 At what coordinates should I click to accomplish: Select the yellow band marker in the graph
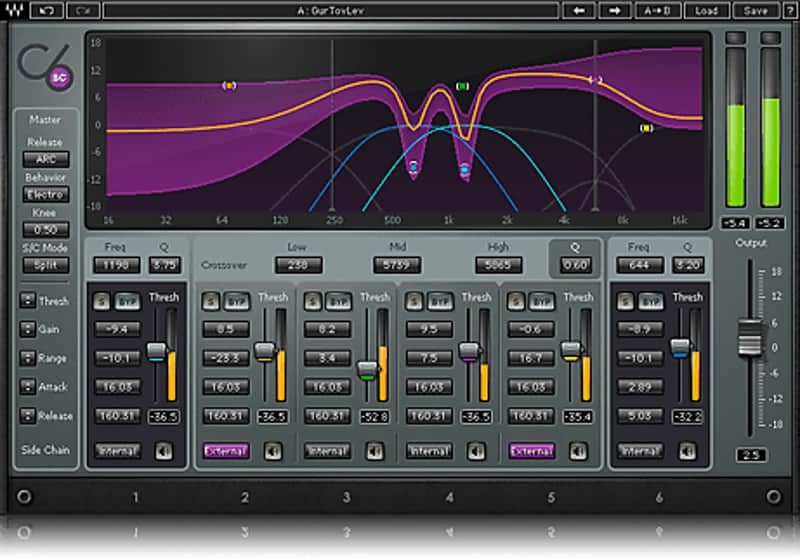[646, 128]
